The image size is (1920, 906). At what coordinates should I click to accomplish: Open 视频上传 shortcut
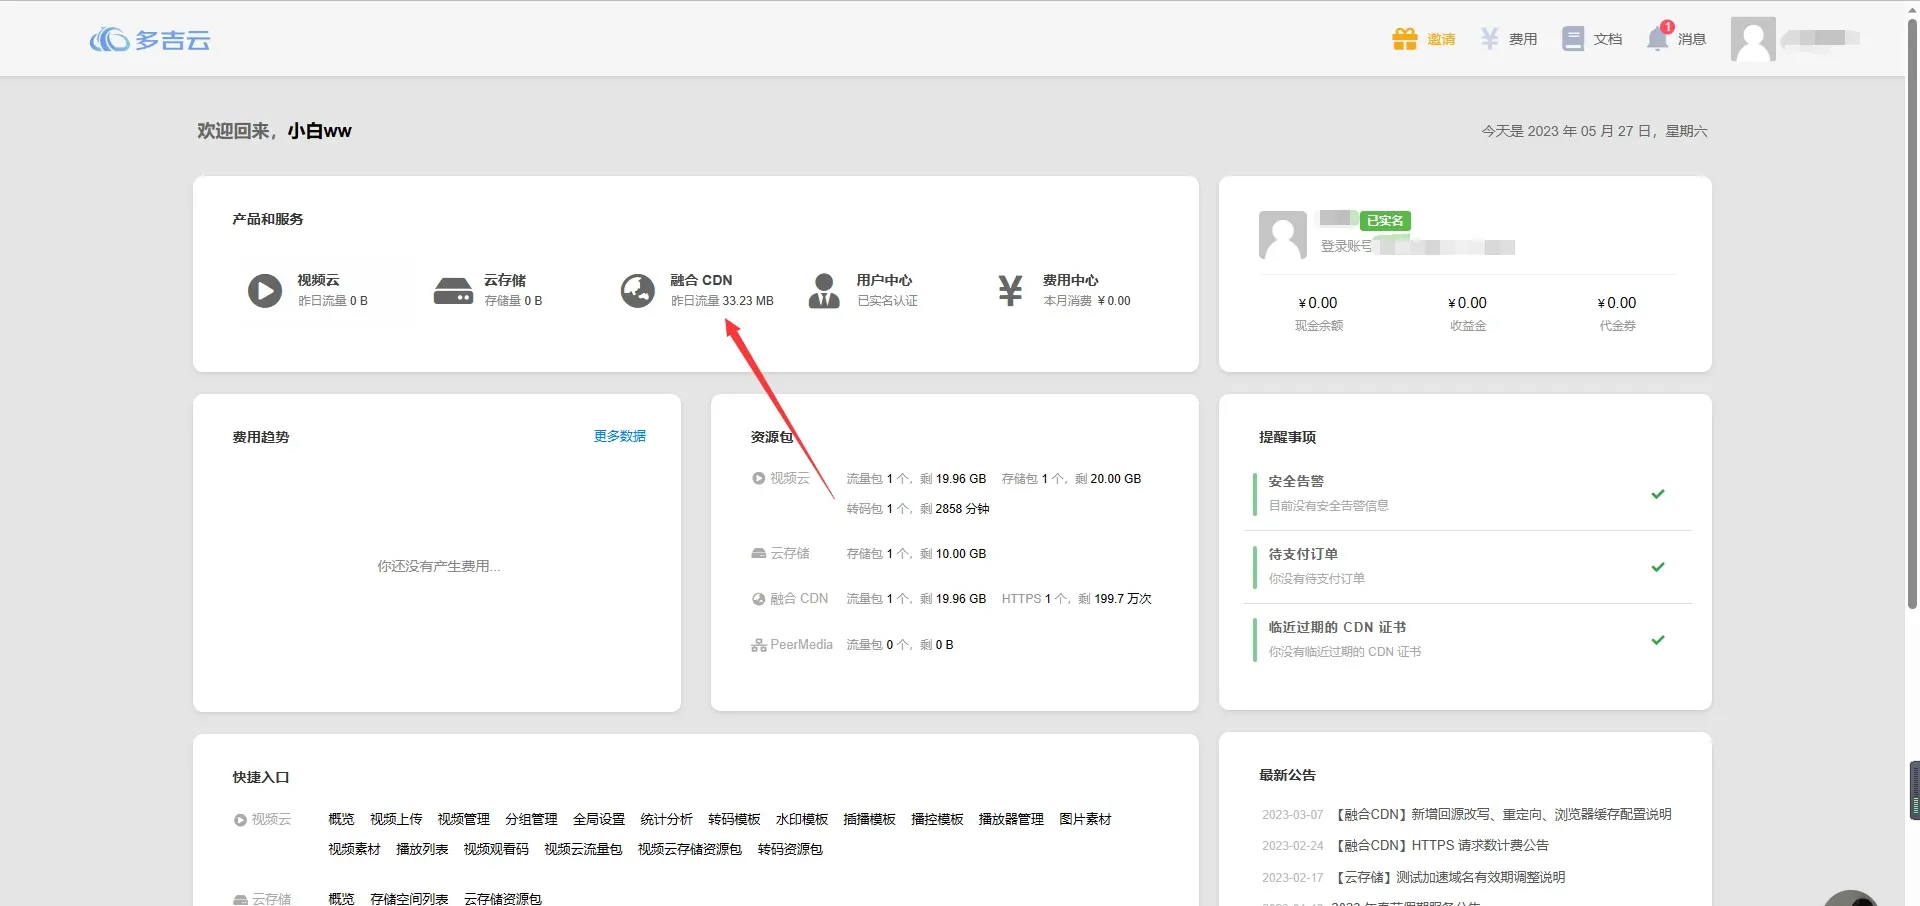point(396,819)
